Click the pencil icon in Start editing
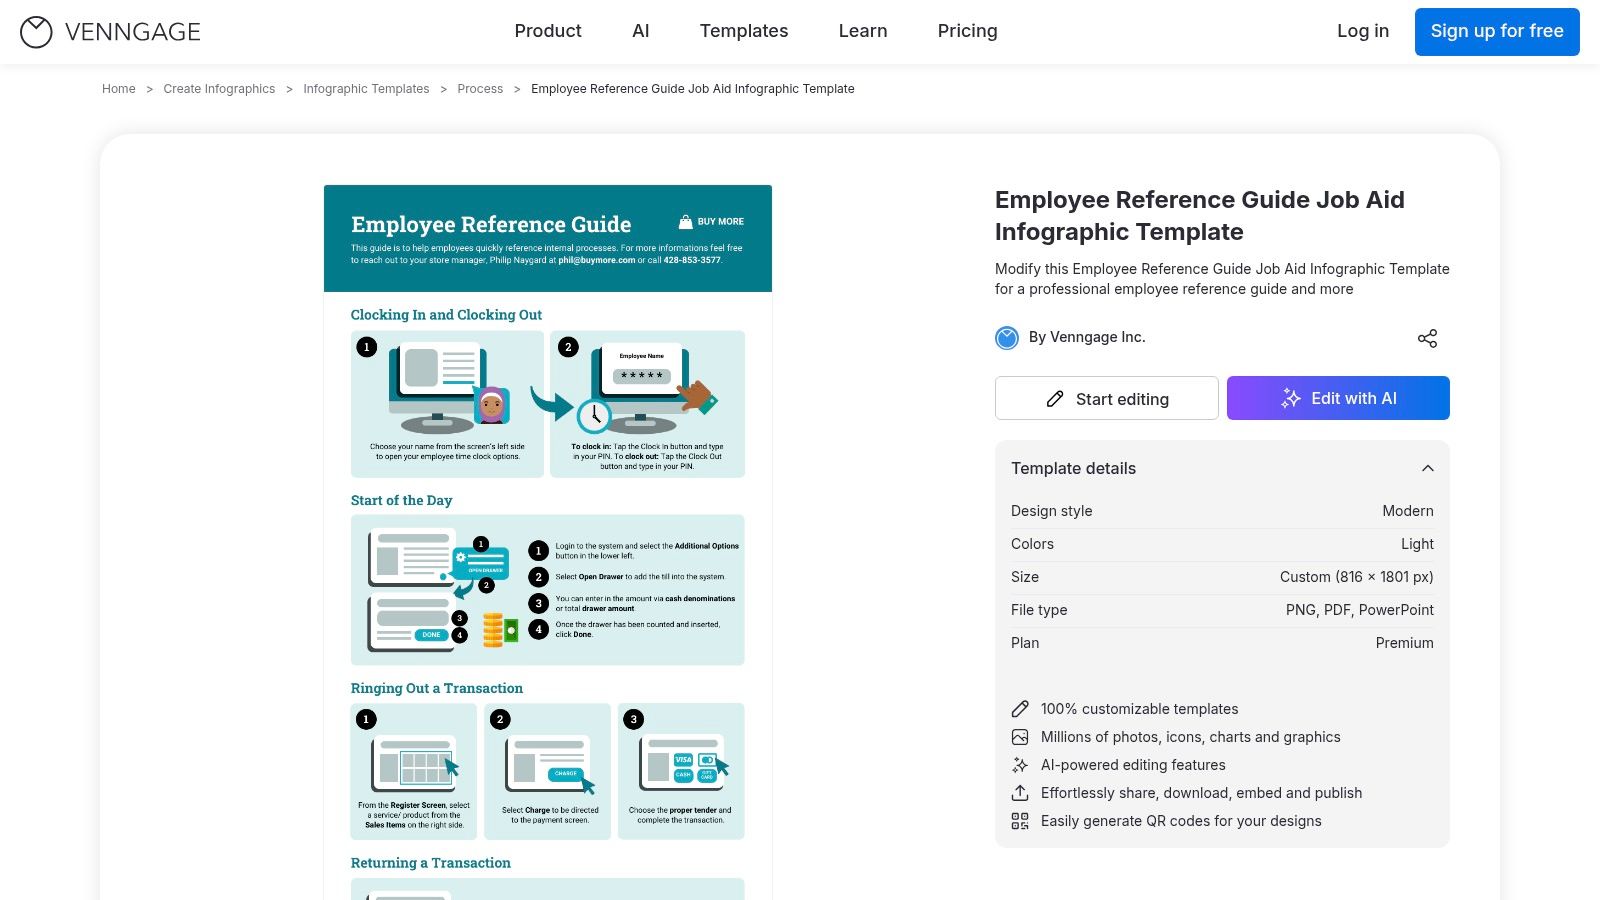The height and width of the screenshot is (900, 1600). (1055, 399)
